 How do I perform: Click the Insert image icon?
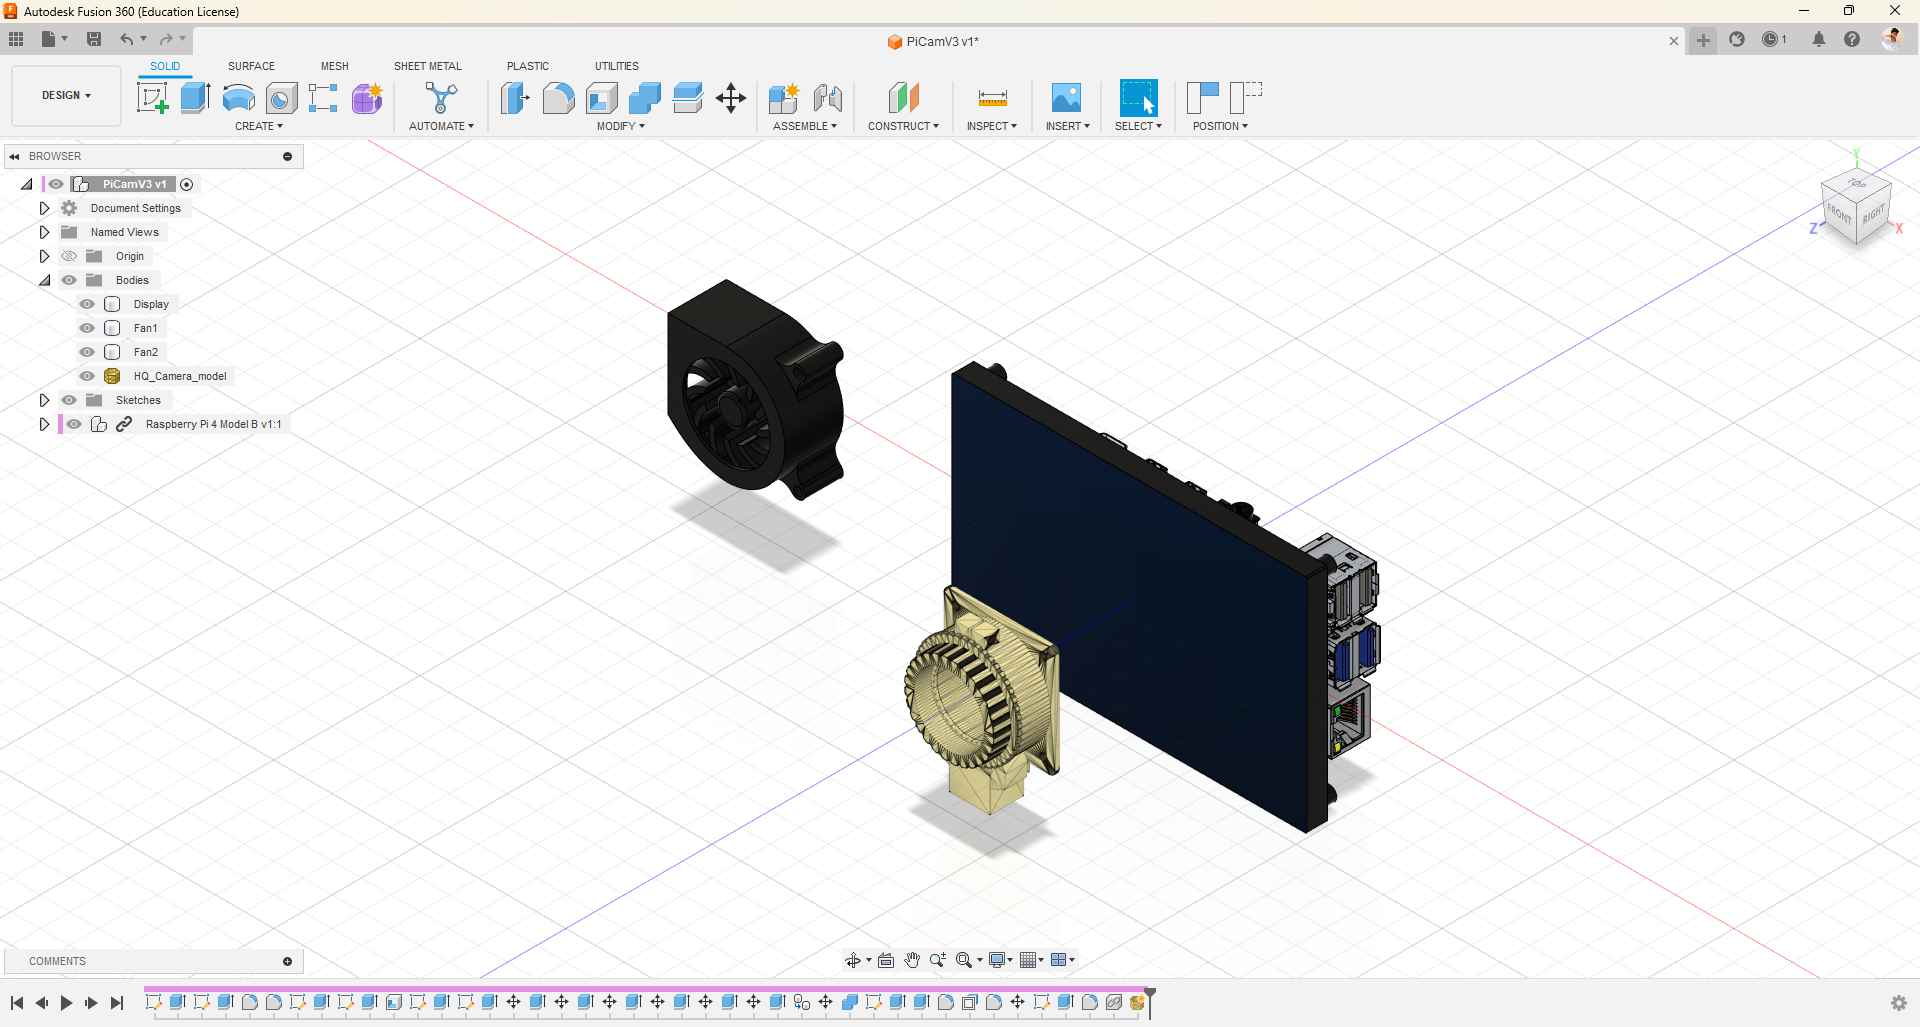(1066, 98)
